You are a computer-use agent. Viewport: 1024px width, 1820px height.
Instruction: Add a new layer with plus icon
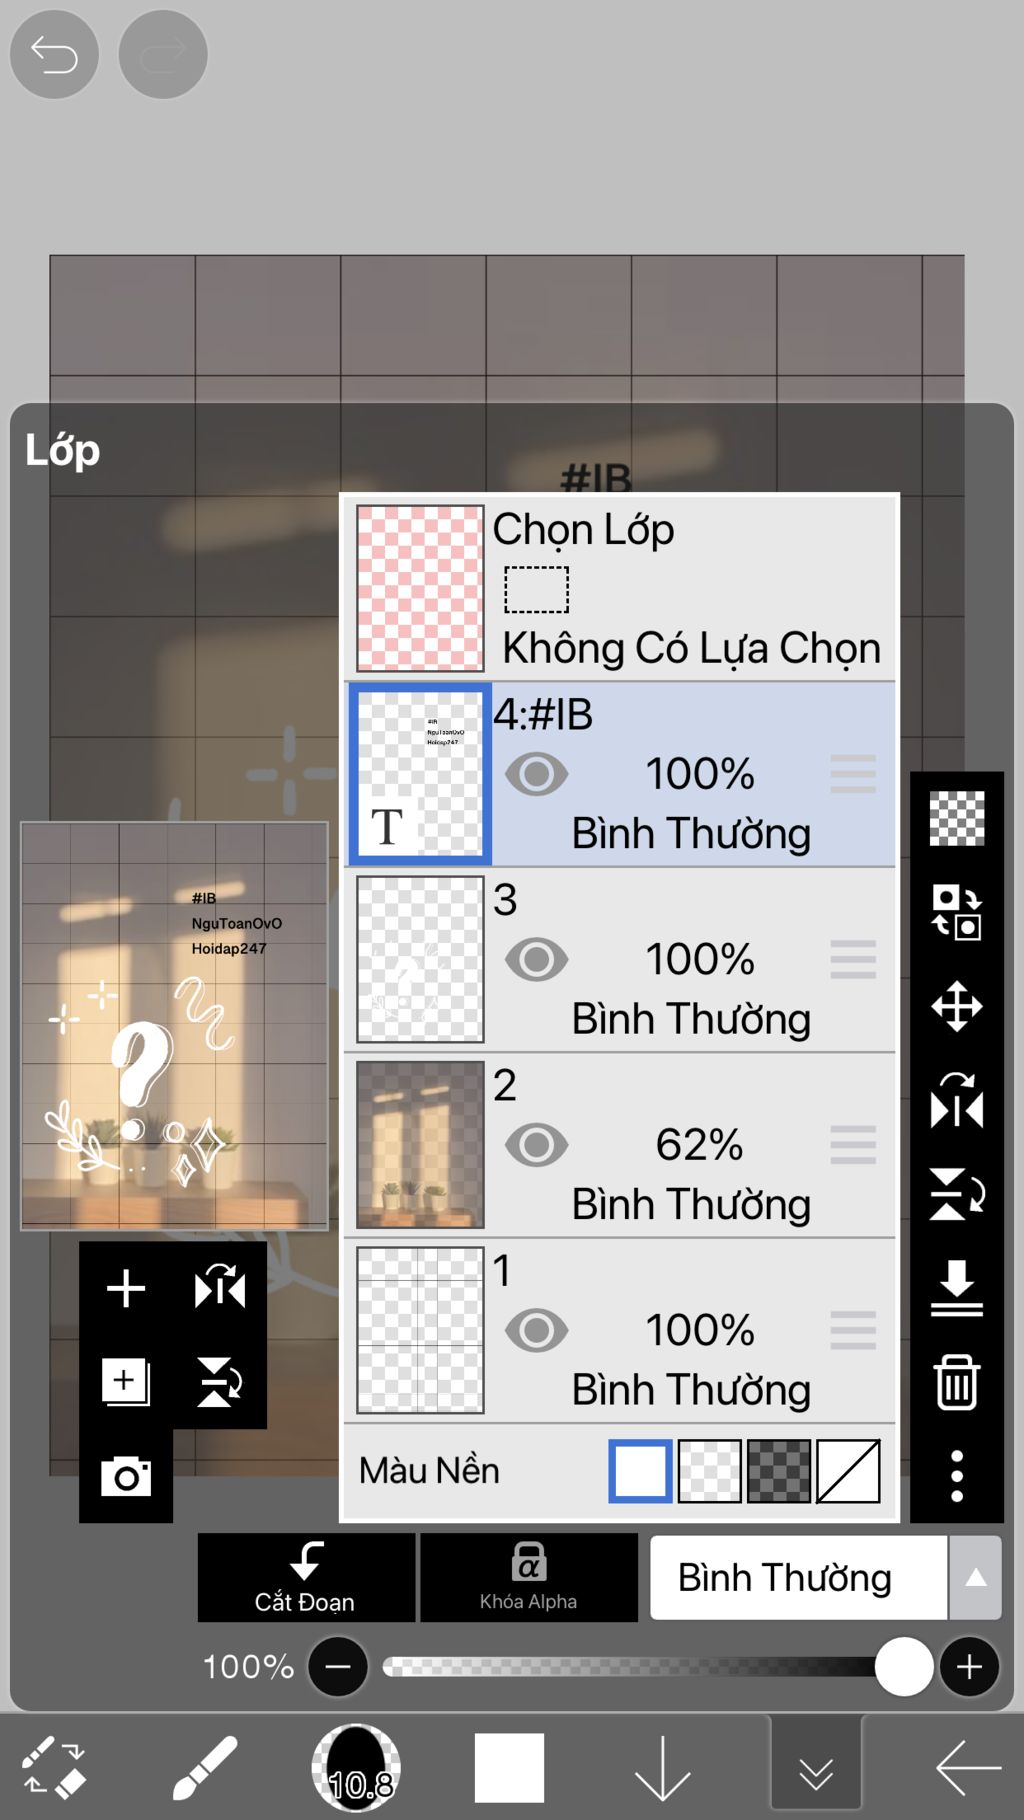(126, 1288)
